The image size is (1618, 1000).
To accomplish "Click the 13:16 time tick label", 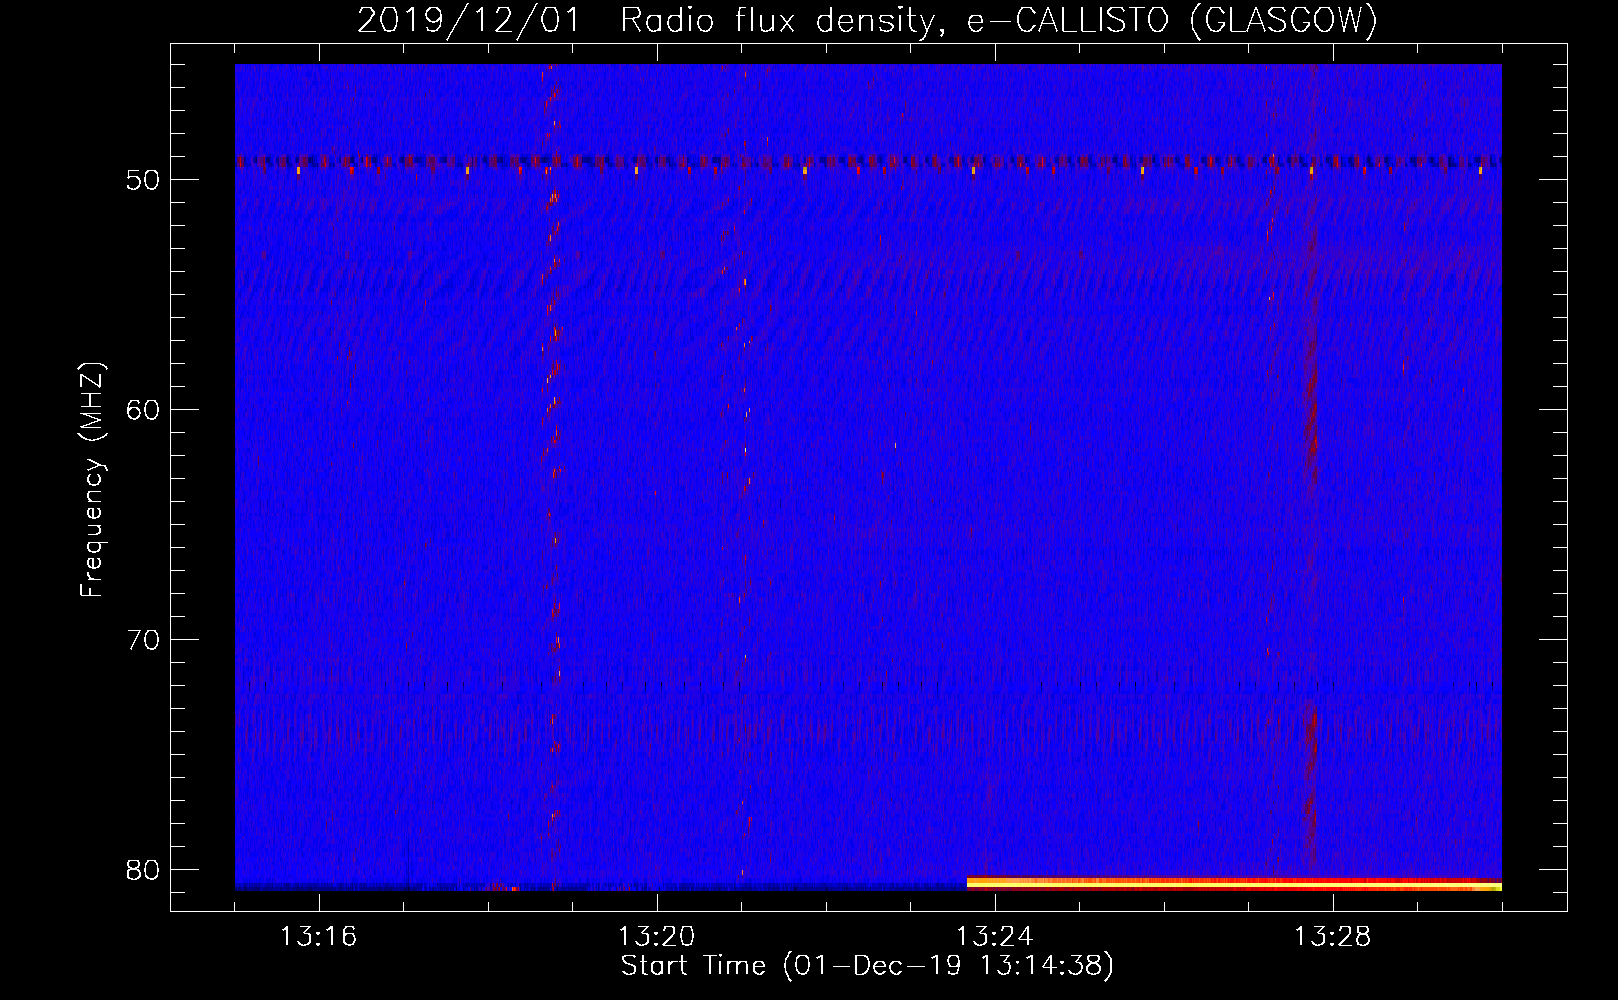I will point(318,937).
